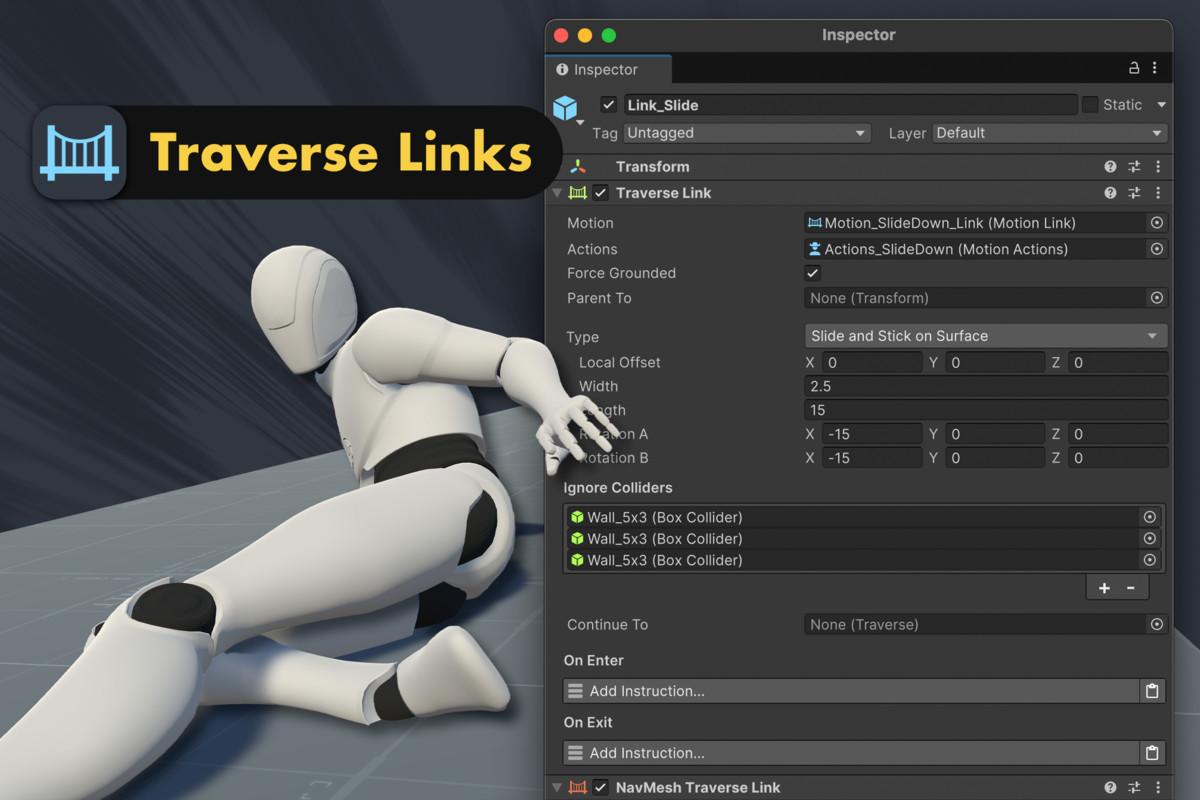Click the help icon on the Traverse Link component
The width and height of the screenshot is (1200, 800).
pyautogui.click(x=1110, y=192)
